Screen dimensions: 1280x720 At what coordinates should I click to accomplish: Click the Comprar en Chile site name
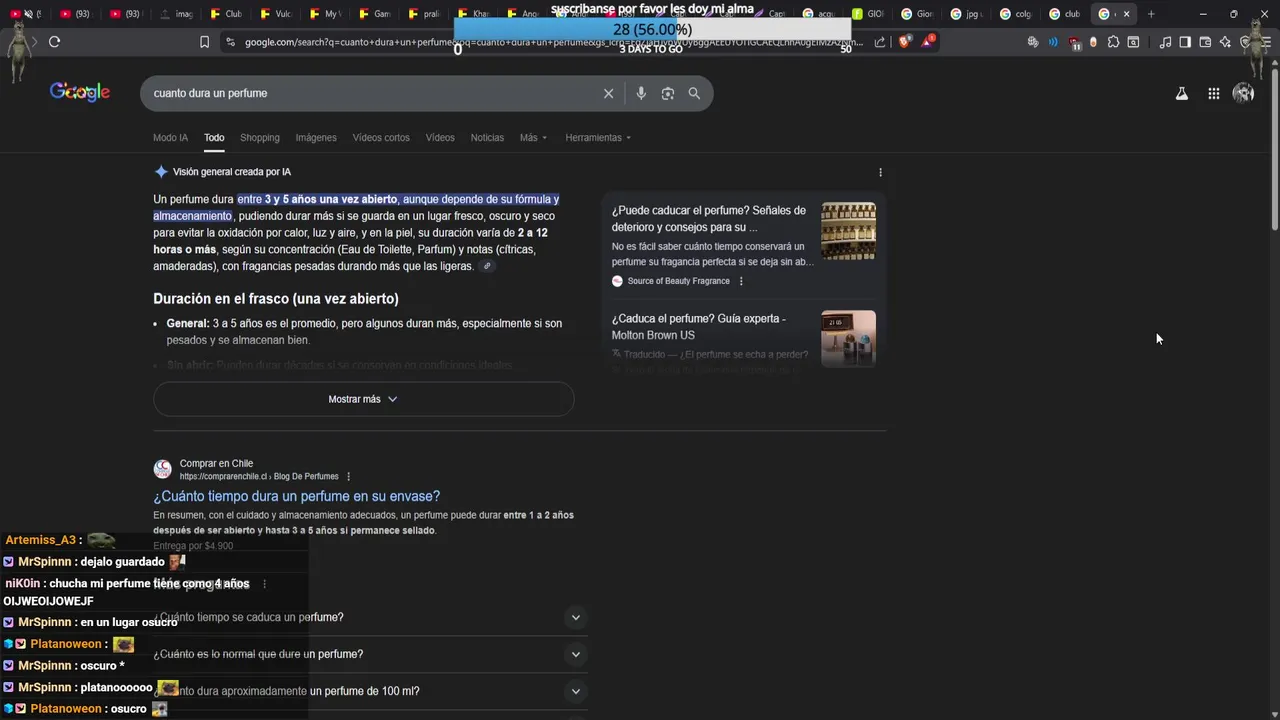(216, 464)
